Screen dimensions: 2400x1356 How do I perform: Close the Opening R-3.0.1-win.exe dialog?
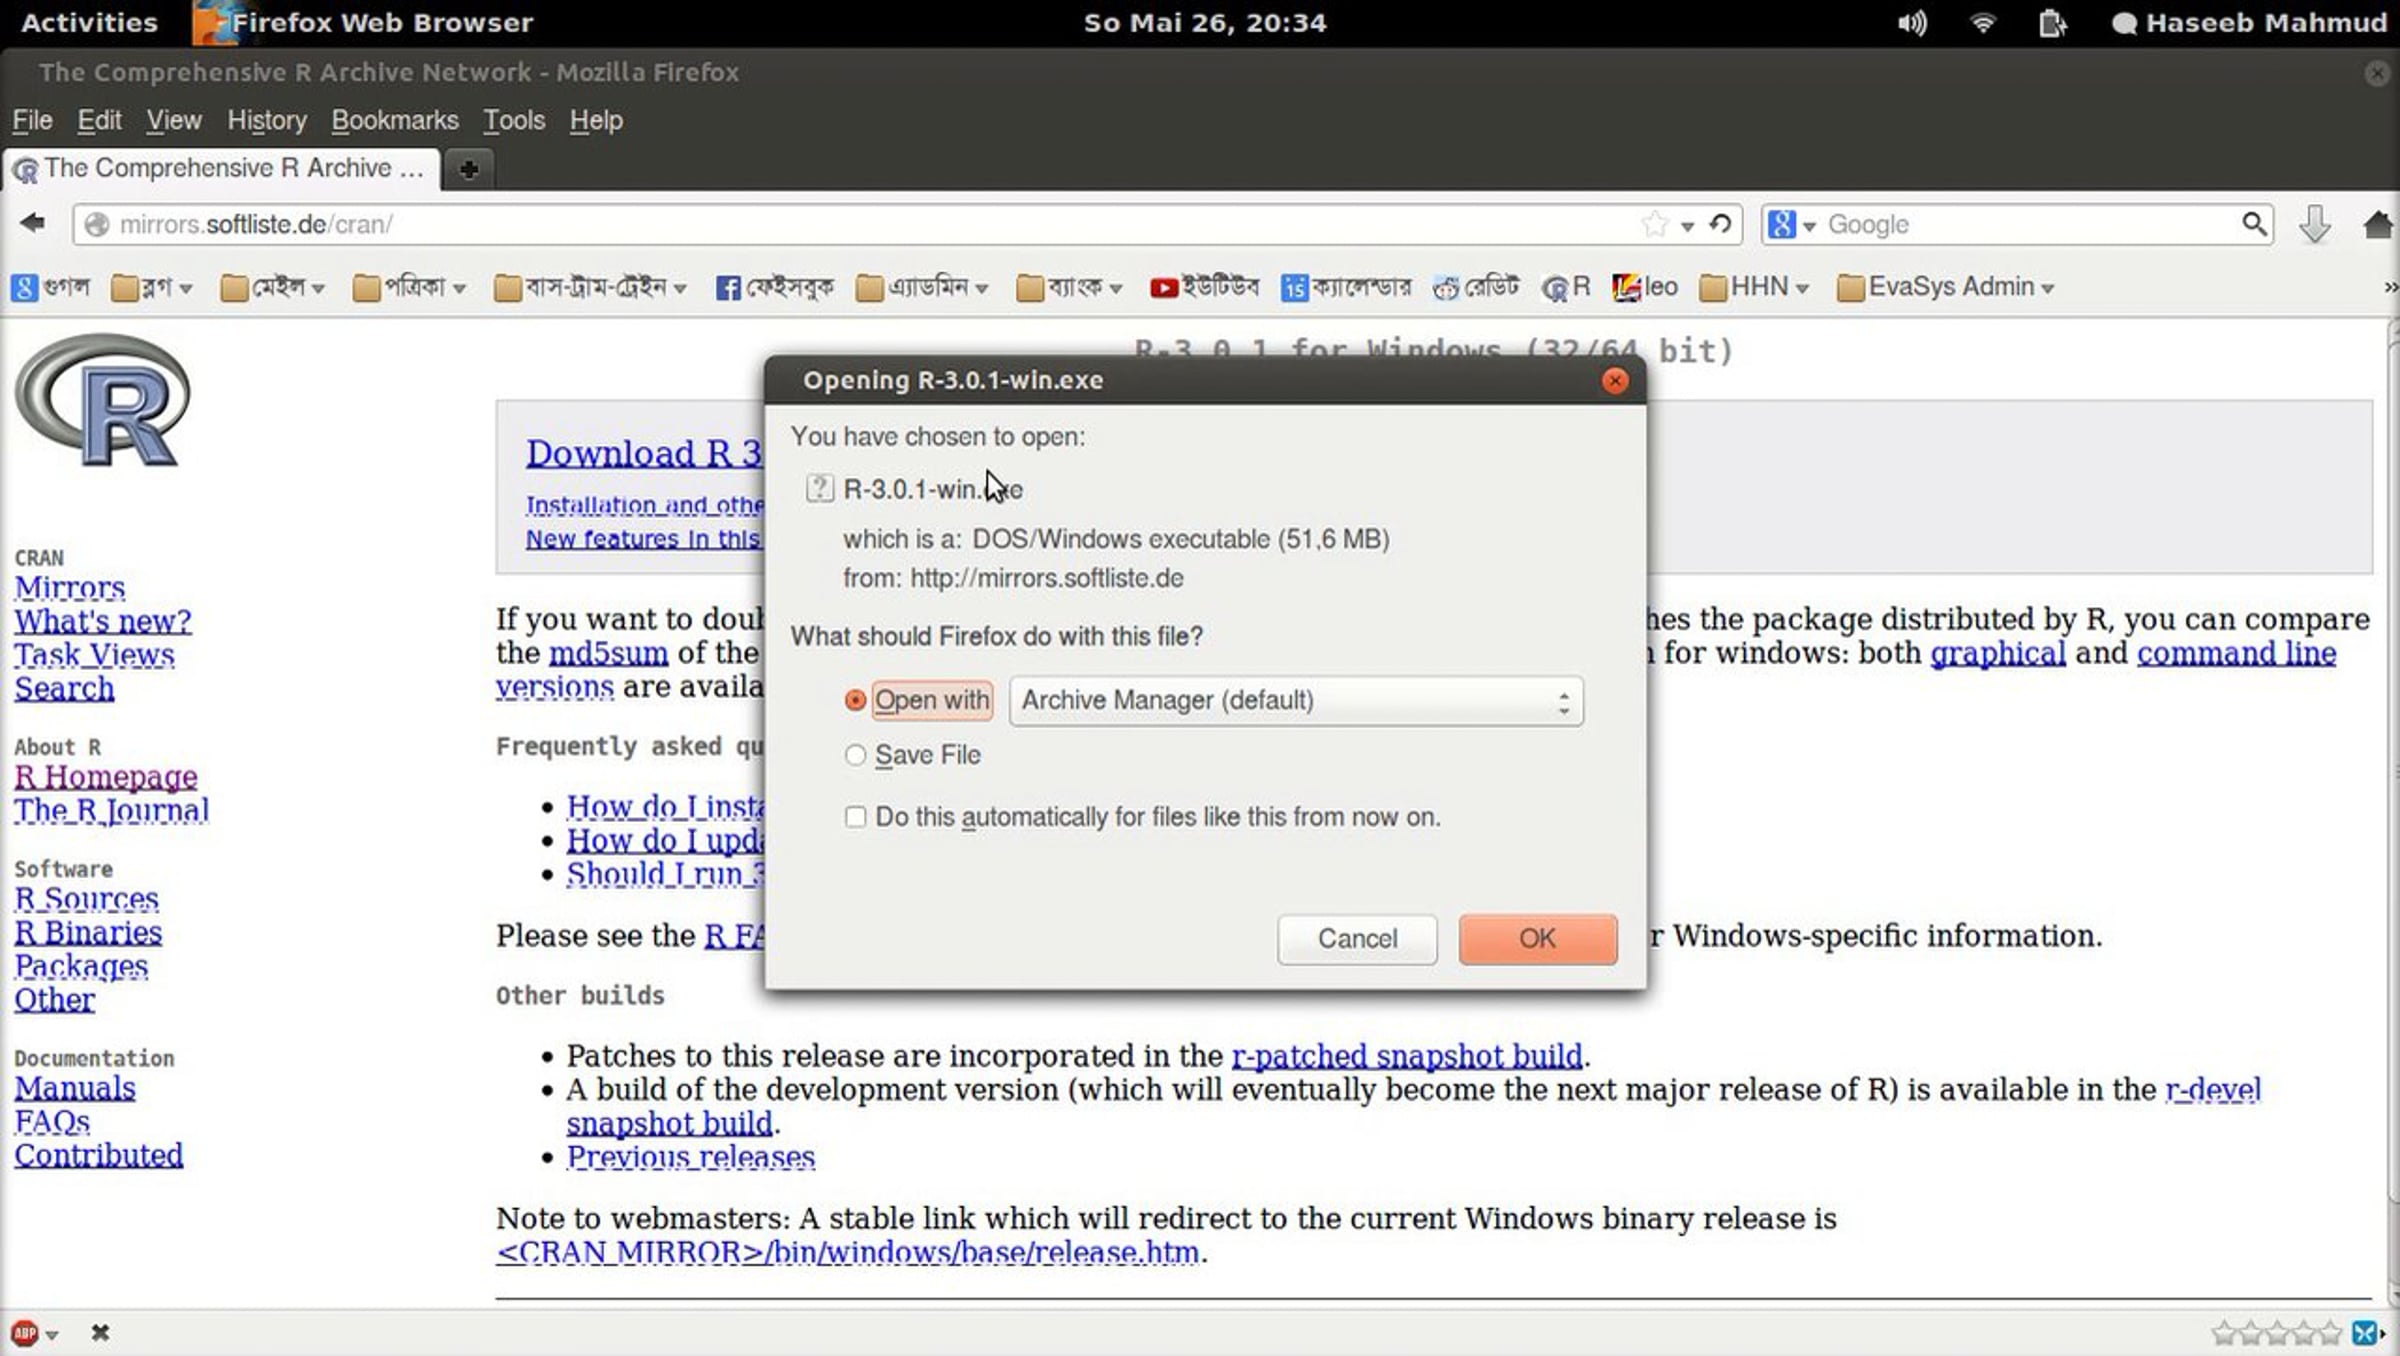(1614, 380)
